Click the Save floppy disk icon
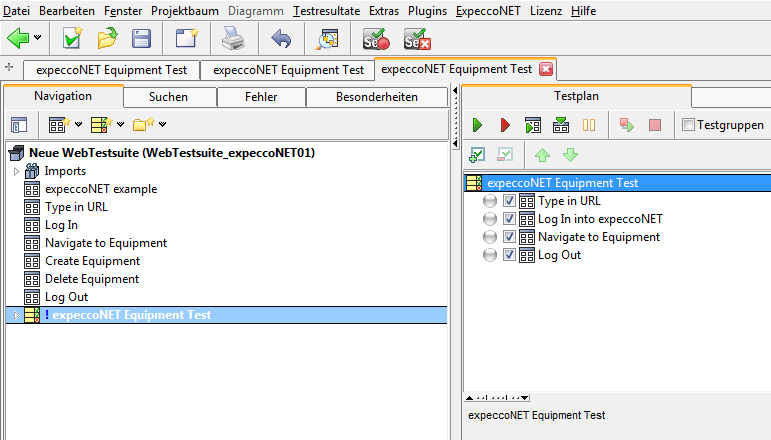The image size is (771, 440). [x=142, y=39]
